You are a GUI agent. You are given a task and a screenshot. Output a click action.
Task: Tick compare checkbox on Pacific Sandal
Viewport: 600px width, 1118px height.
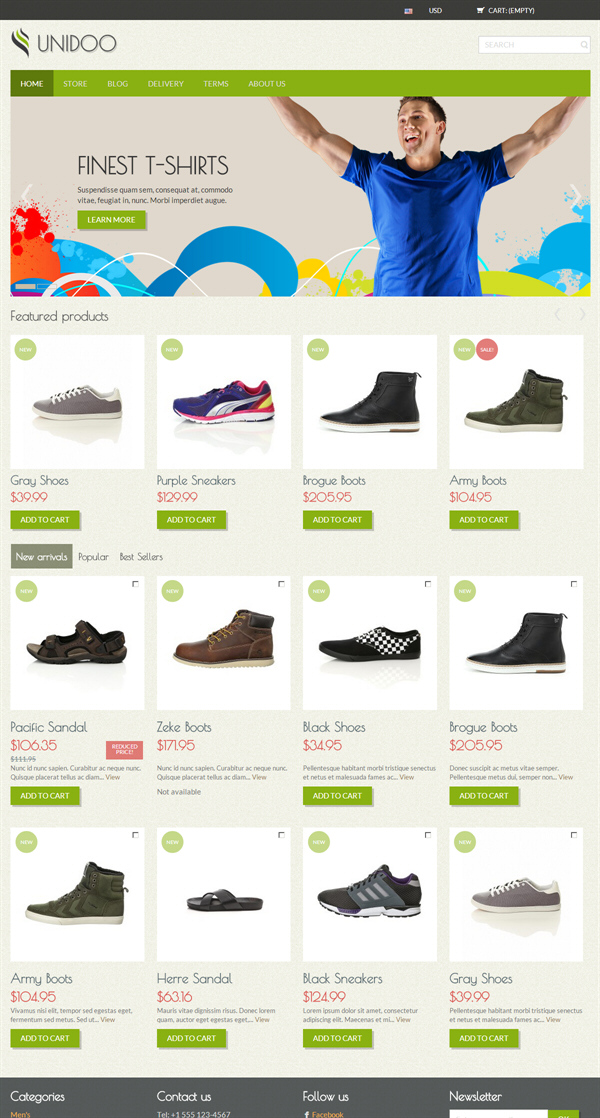click(x=135, y=584)
